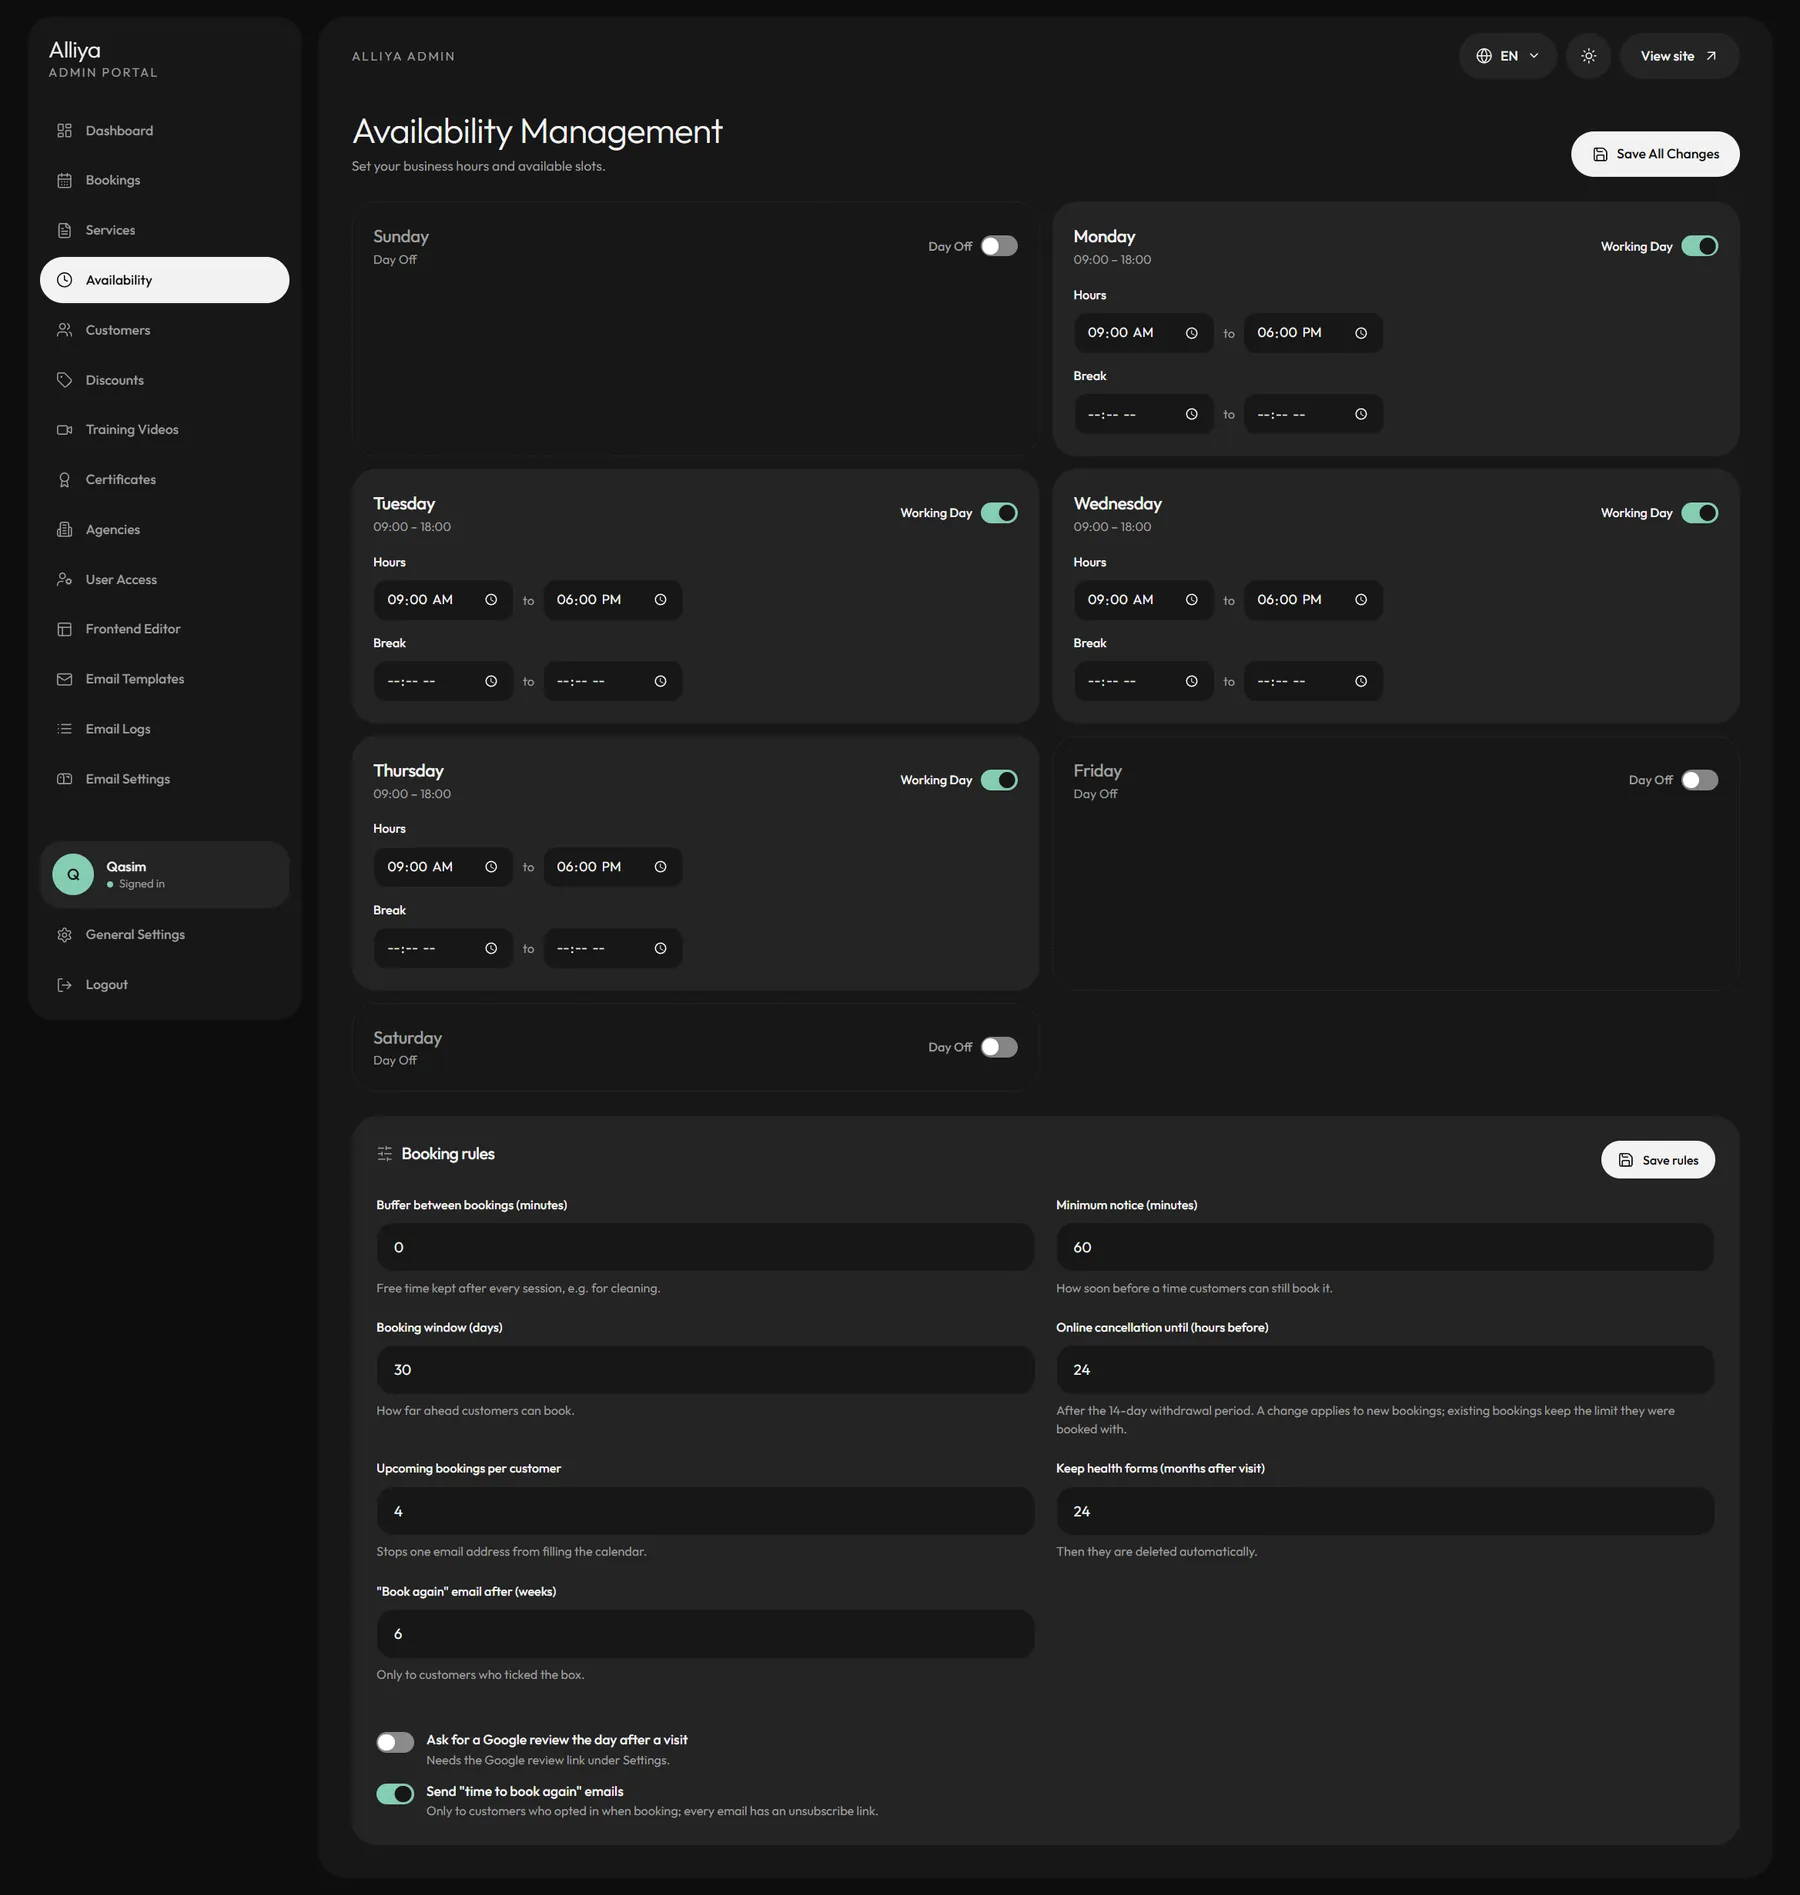
Task: Click the Discounts tag icon
Action: [64, 380]
